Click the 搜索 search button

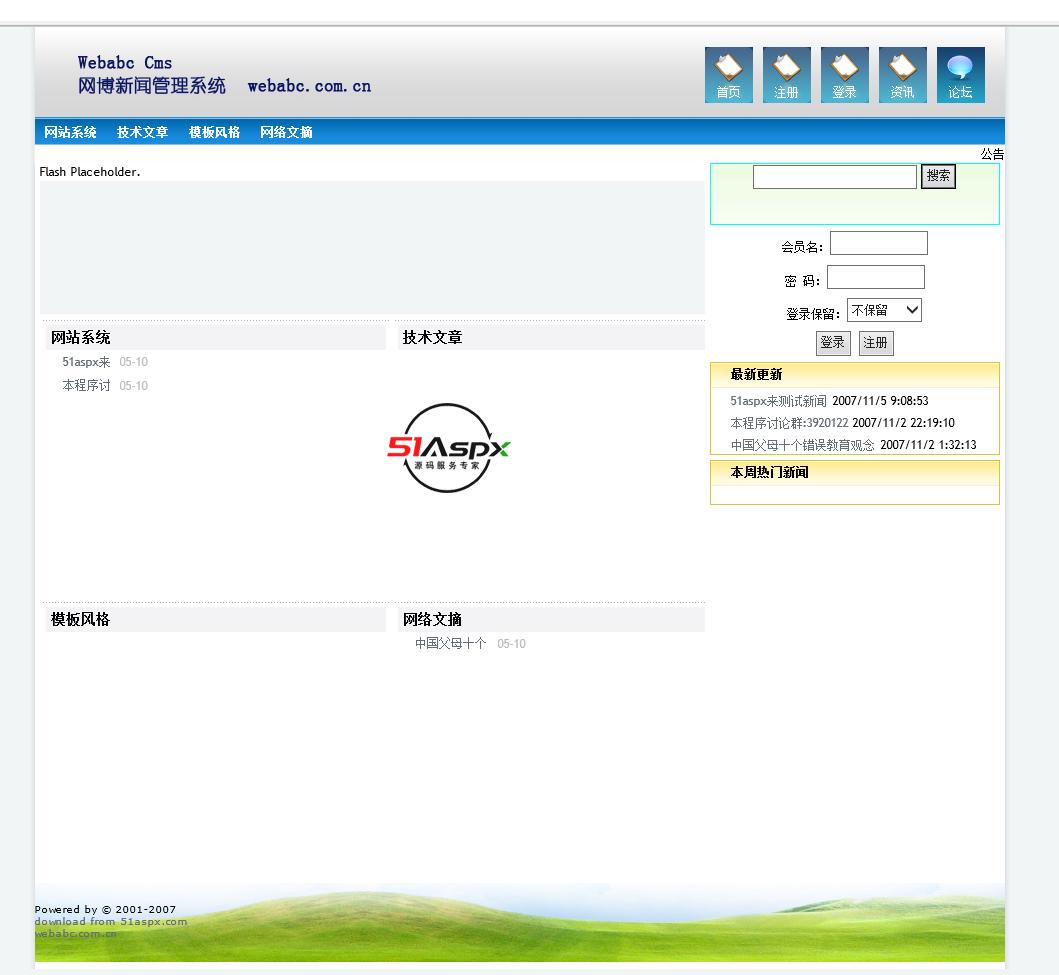pyautogui.click(x=939, y=176)
